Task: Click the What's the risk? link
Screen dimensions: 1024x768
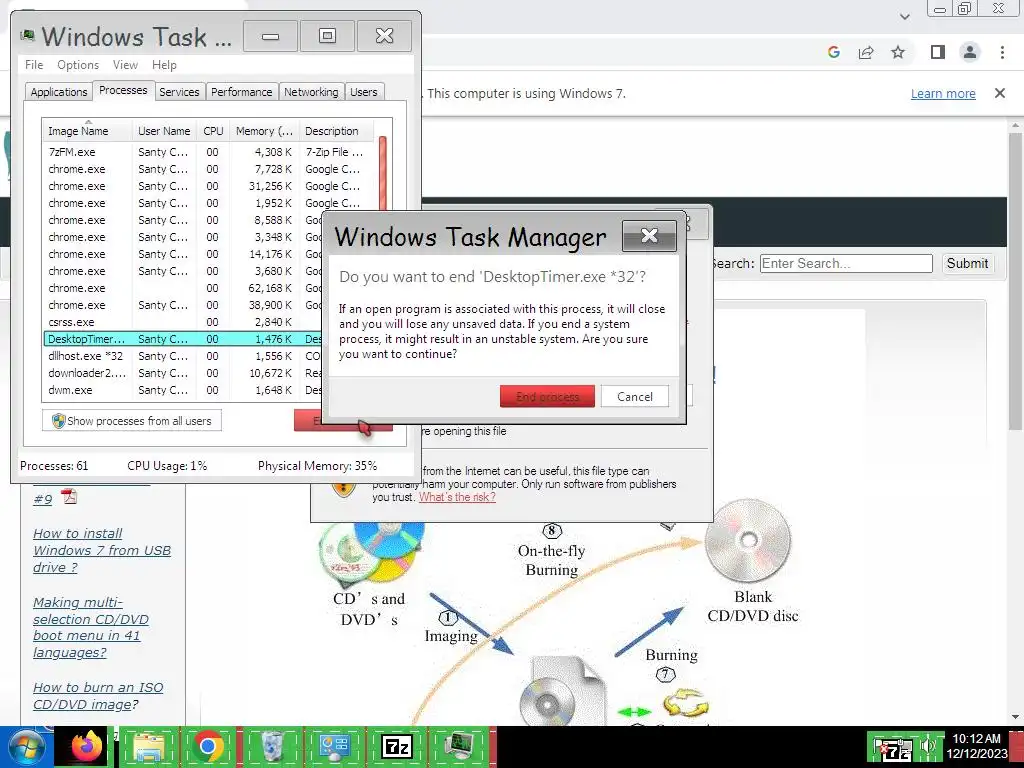Action: [x=457, y=497]
